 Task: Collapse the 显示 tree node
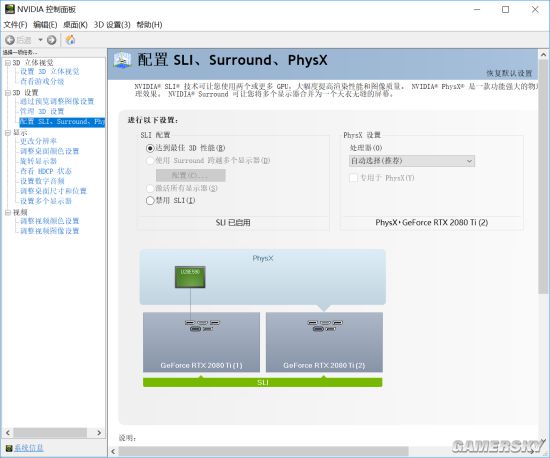click(8, 133)
